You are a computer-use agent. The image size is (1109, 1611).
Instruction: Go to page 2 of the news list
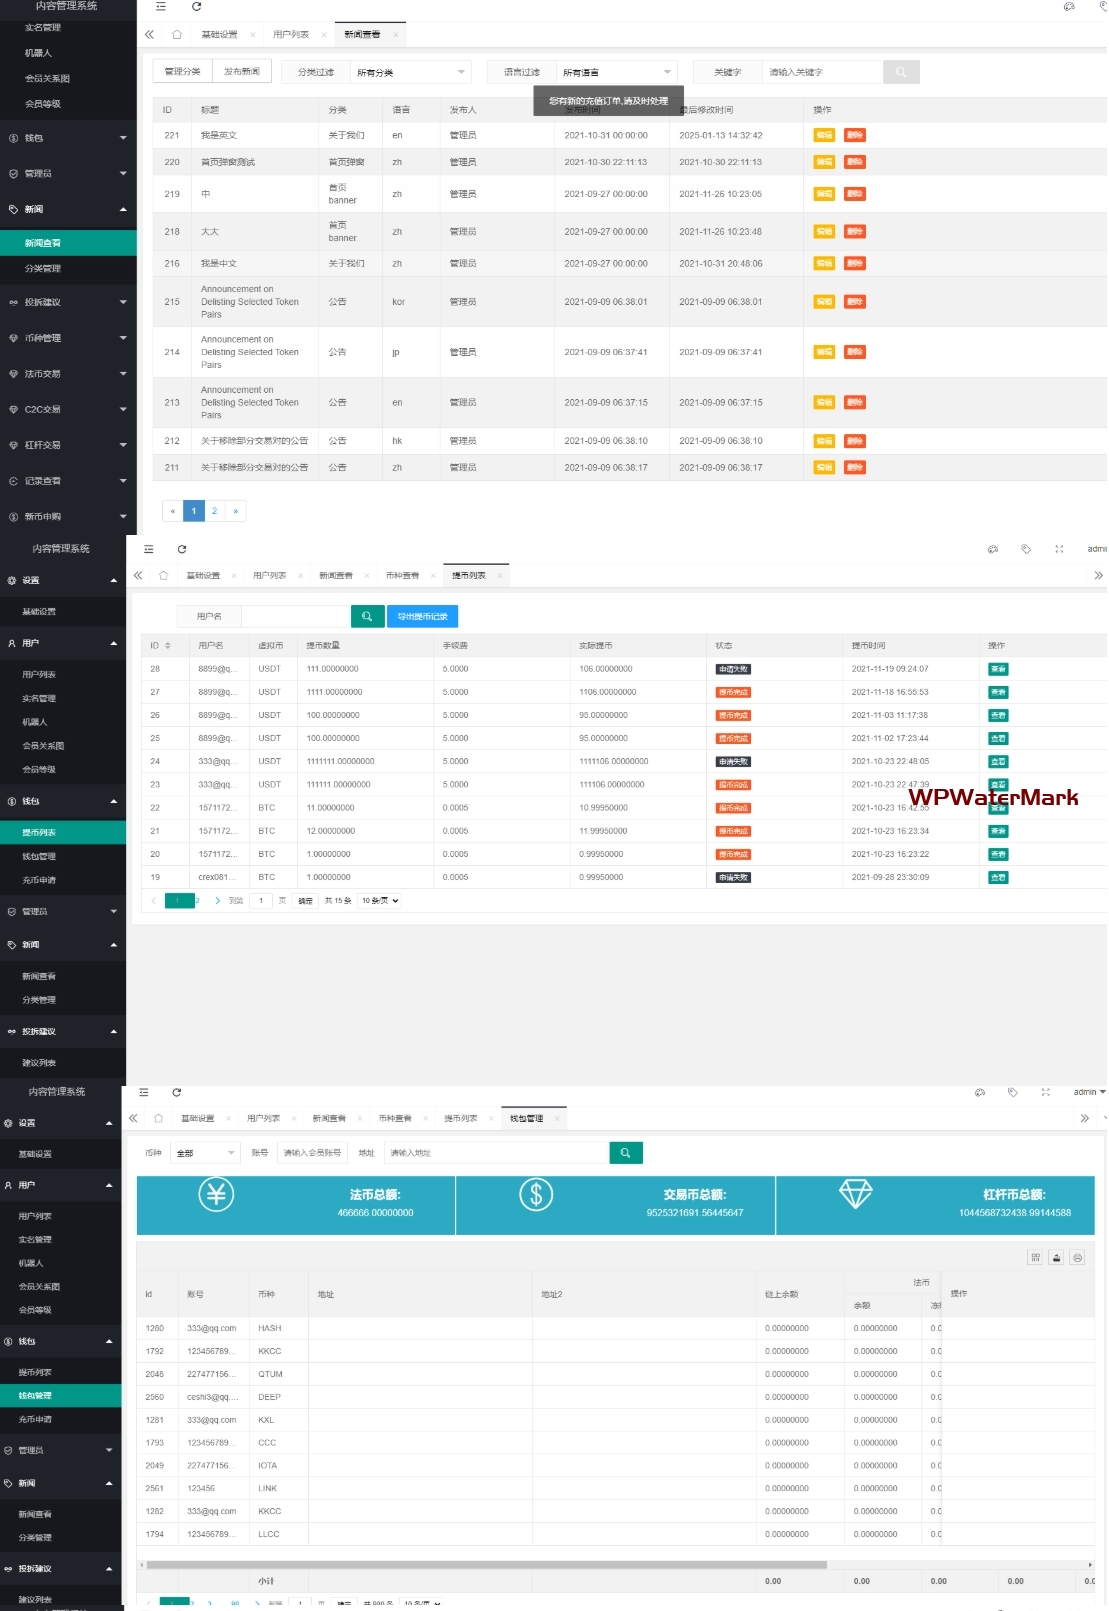[x=214, y=511]
